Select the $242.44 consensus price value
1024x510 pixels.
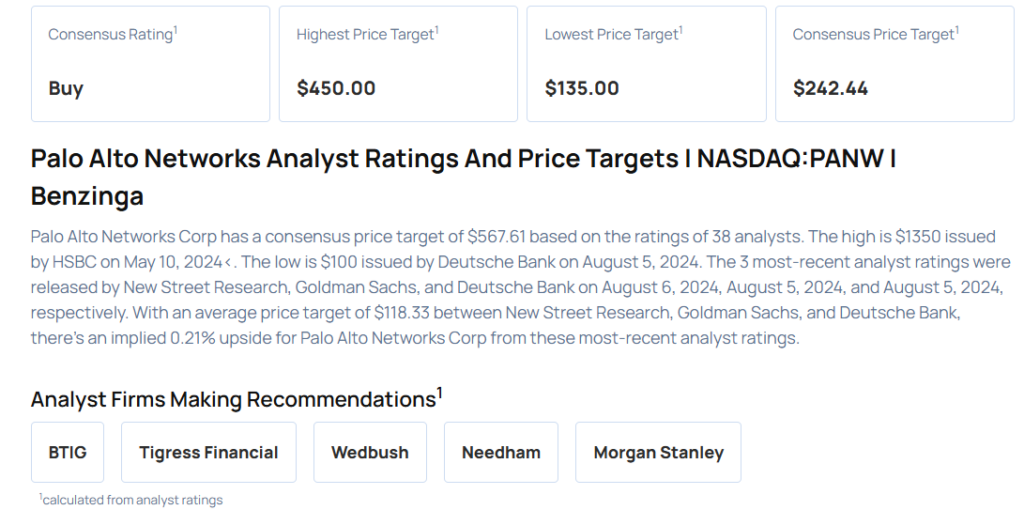[x=830, y=88]
